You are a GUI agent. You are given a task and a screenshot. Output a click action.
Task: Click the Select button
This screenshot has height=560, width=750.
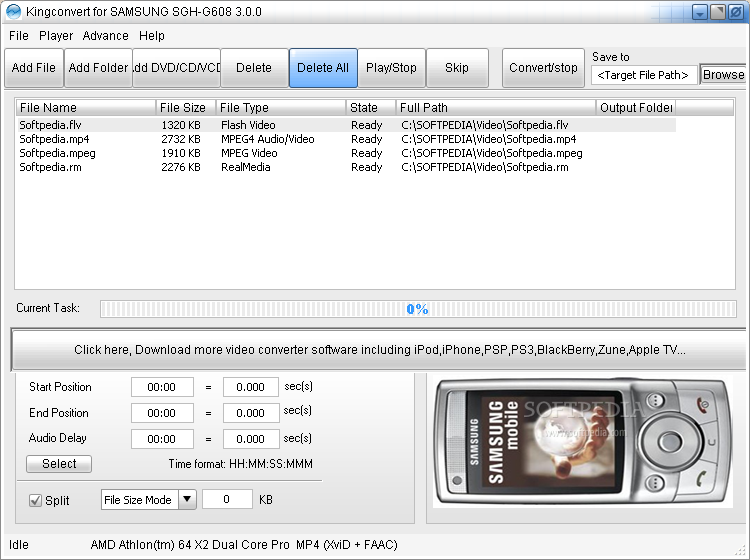tap(59, 463)
